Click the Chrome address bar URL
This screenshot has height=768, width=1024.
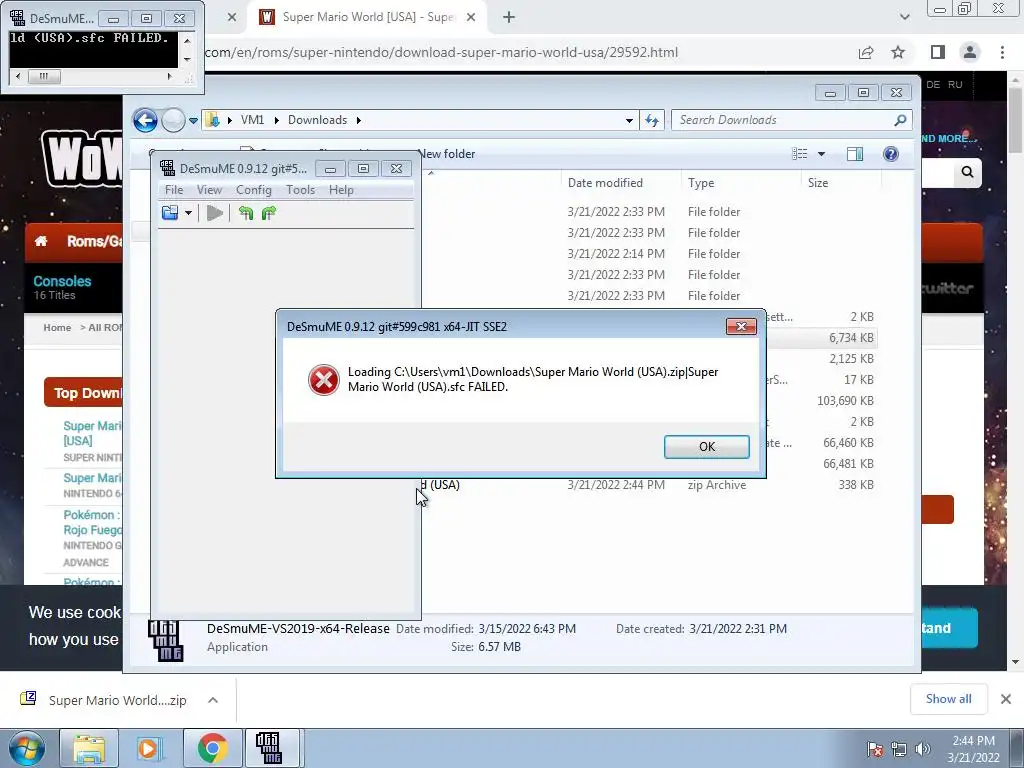441,53
